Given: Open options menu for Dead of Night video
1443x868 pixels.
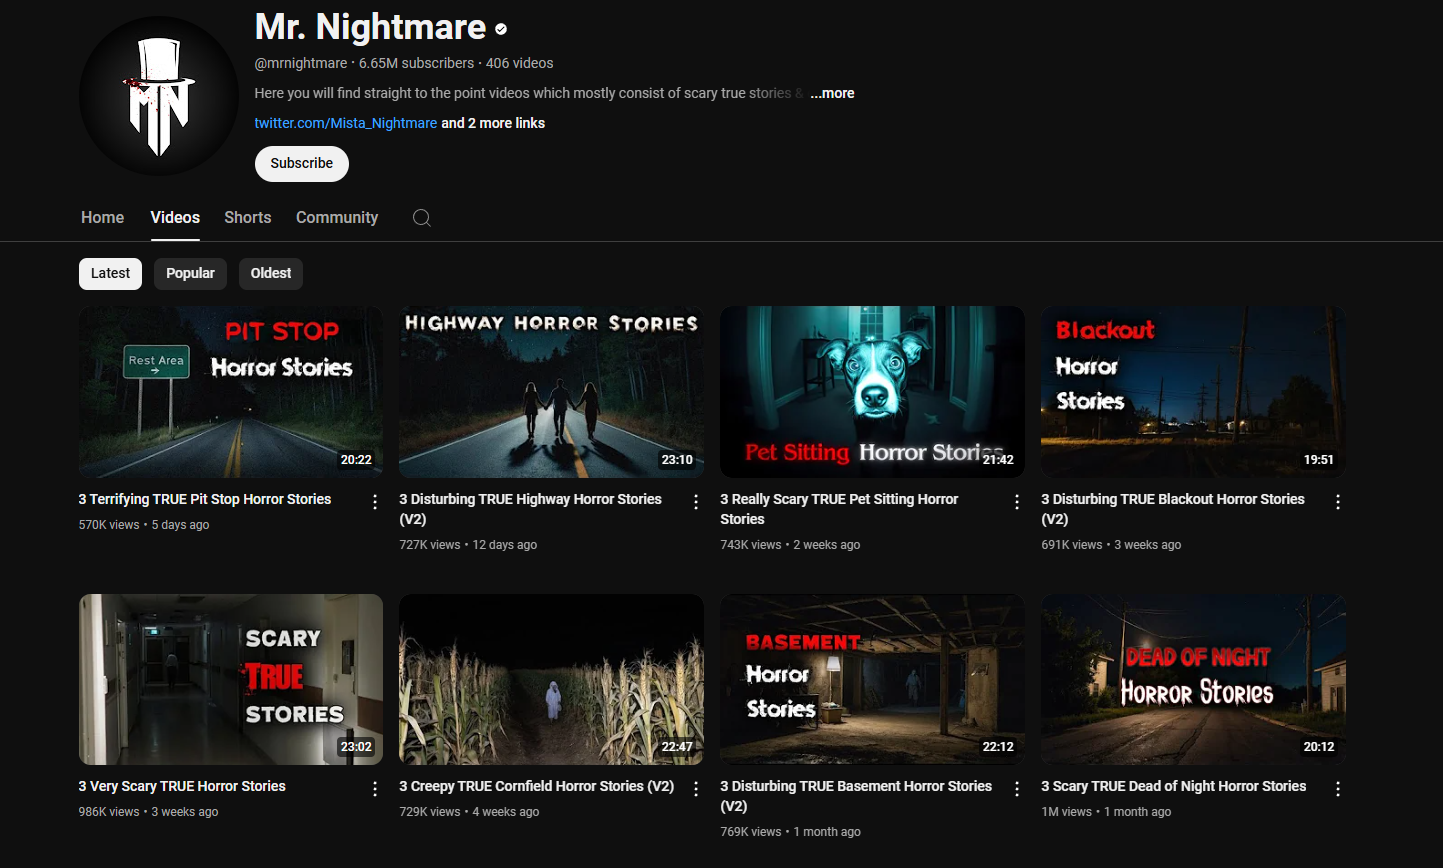Looking at the screenshot, I should tap(1338, 789).
